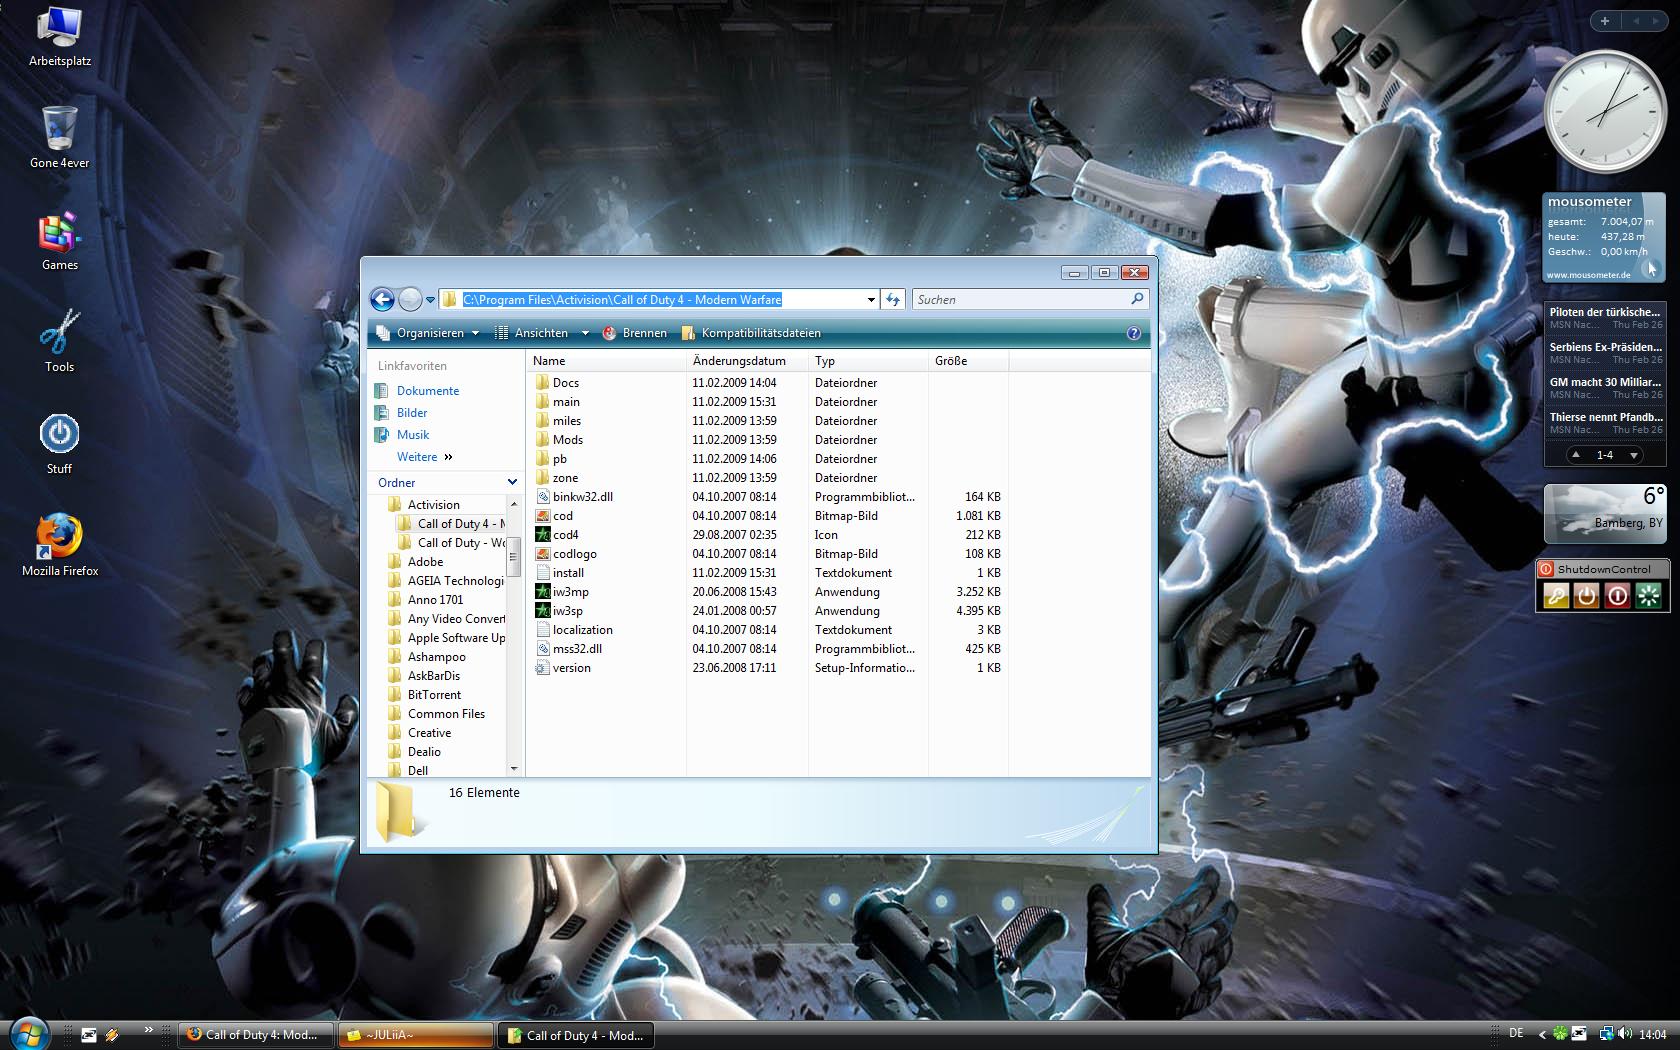
Task: Click Kompatibilitätsdateien in the toolbar
Action: pos(752,333)
